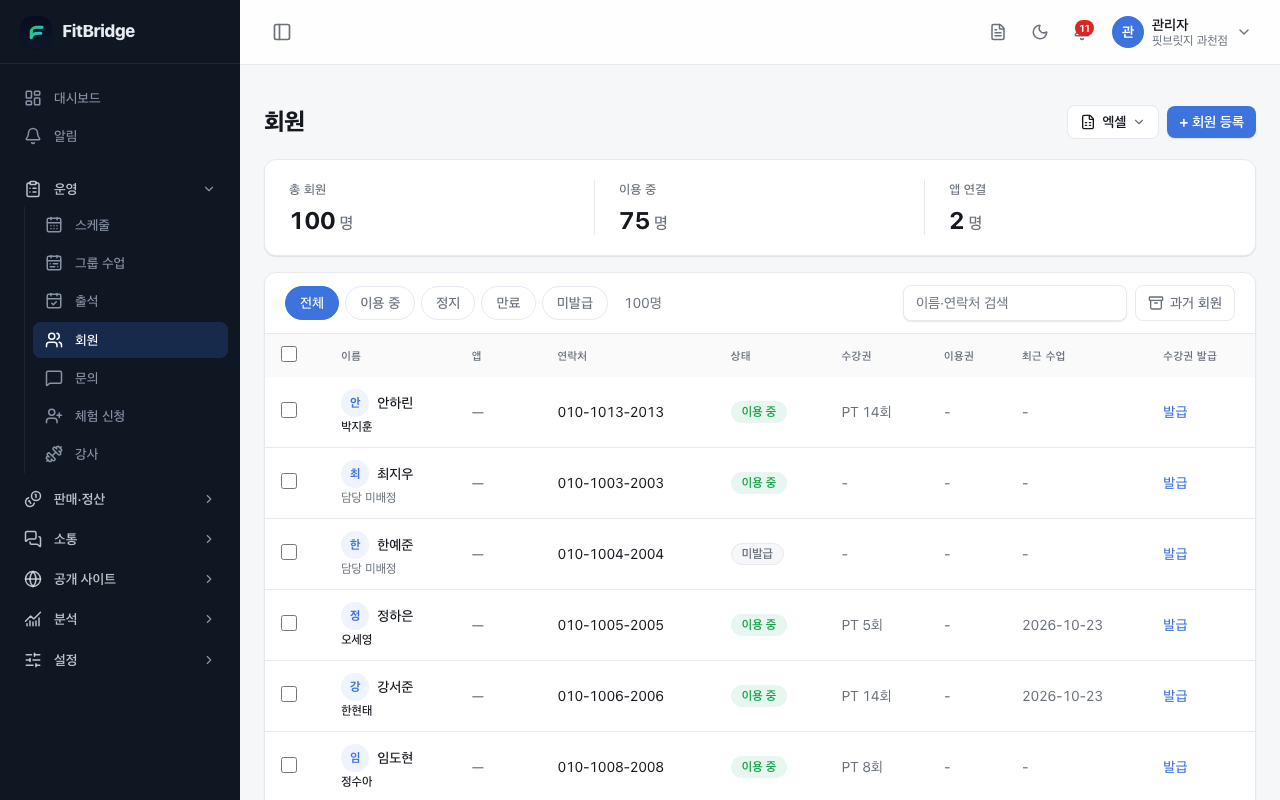The image size is (1280, 800).
Task: Select 회원 in sidebar
Action: coord(130,340)
